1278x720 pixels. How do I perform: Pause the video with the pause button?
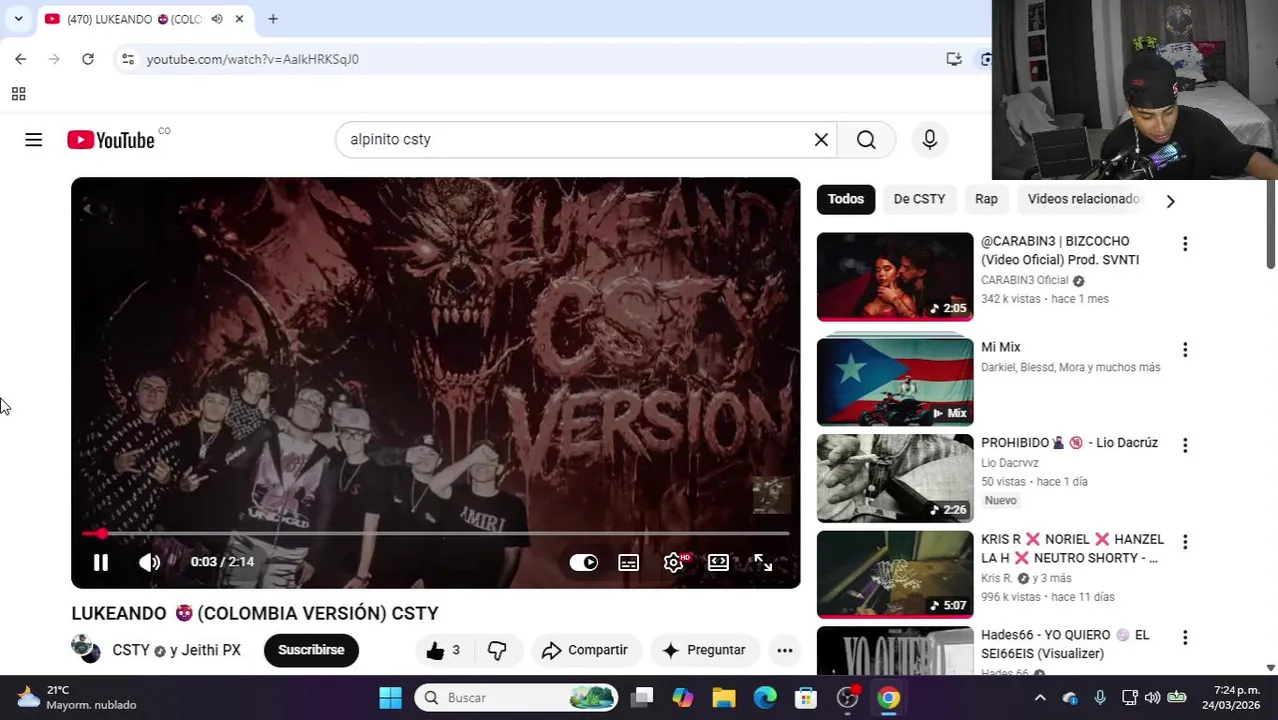pyautogui.click(x=101, y=562)
